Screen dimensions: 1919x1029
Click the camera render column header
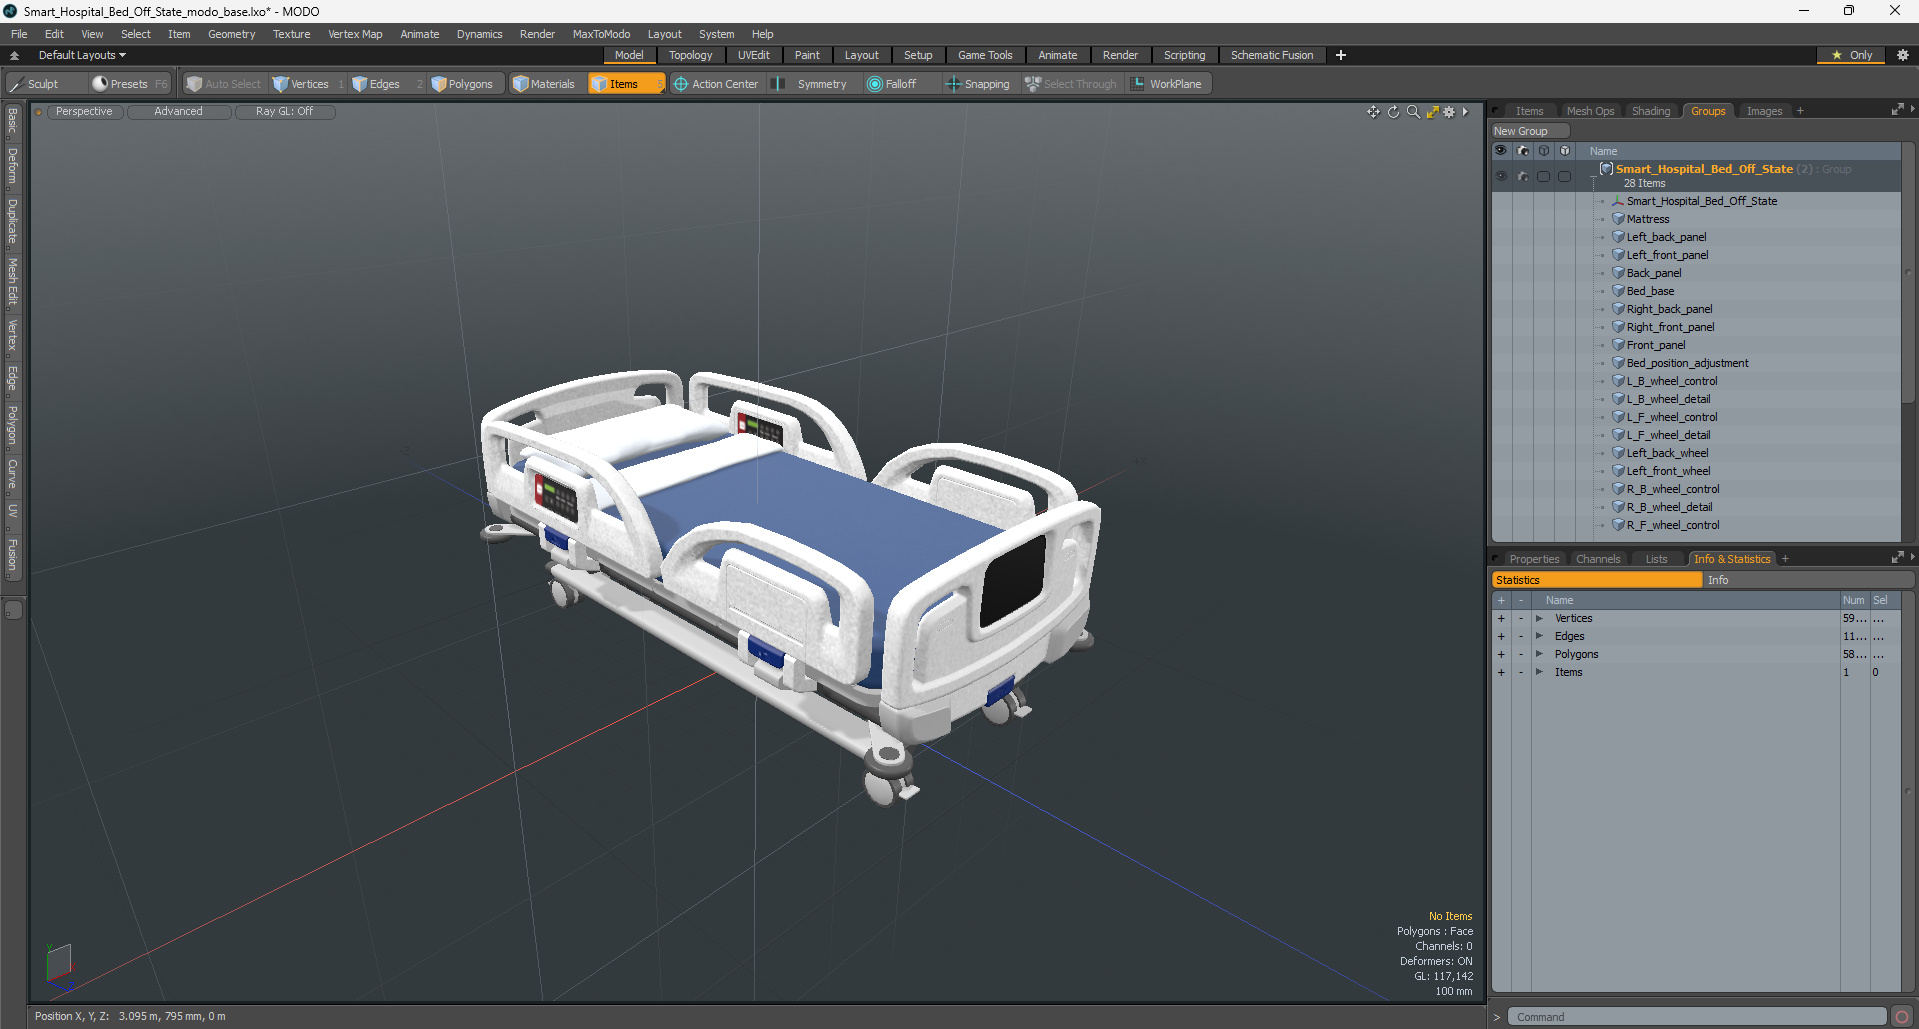tap(1523, 151)
